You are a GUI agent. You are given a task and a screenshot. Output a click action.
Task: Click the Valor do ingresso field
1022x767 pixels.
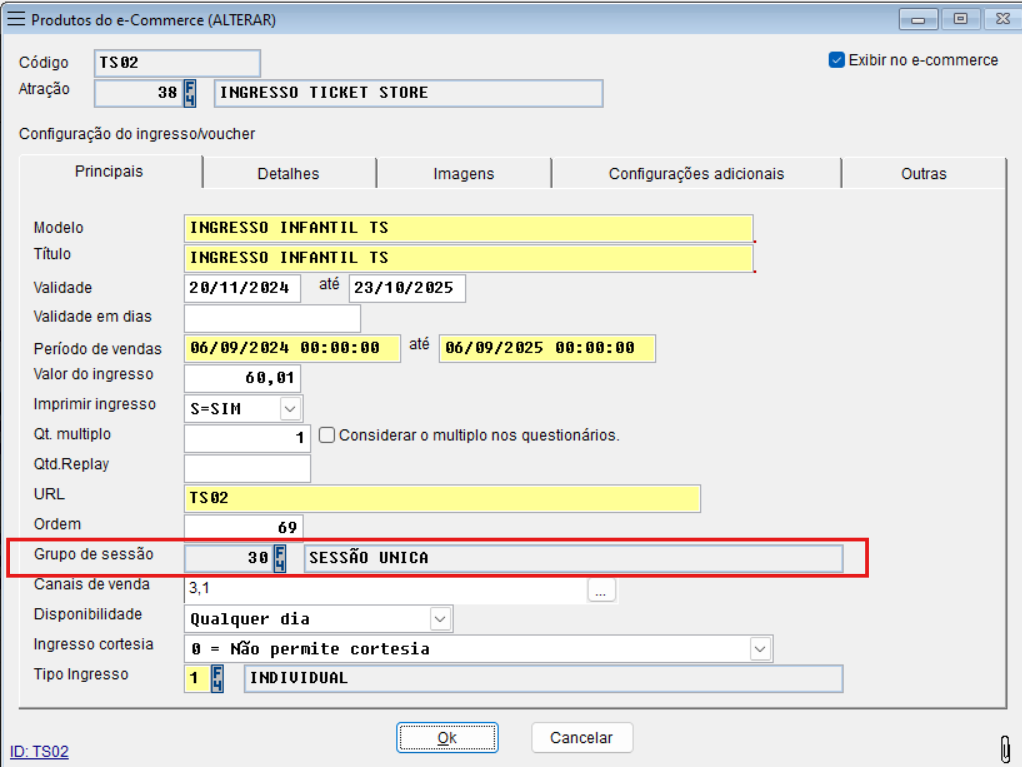click(x=242, y=378)
